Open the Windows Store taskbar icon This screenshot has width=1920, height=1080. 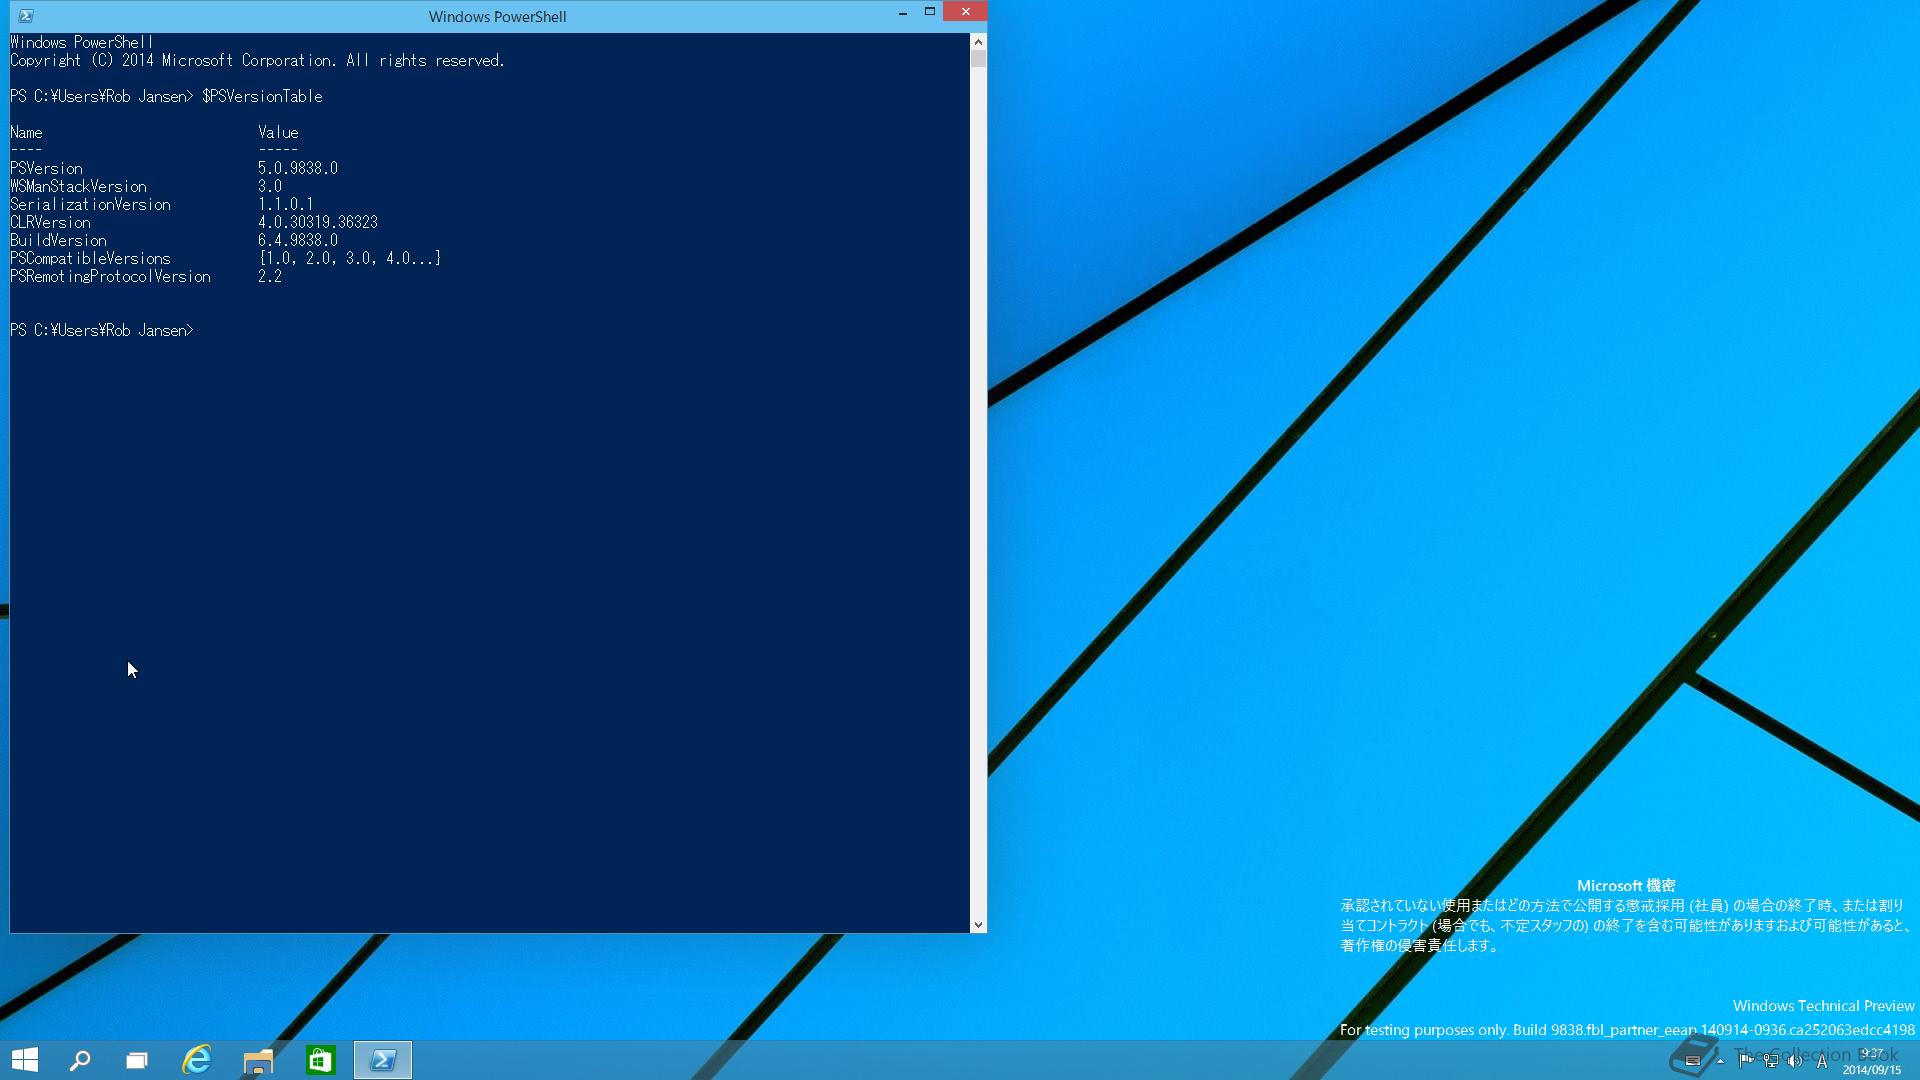[x=320, y=1060]
